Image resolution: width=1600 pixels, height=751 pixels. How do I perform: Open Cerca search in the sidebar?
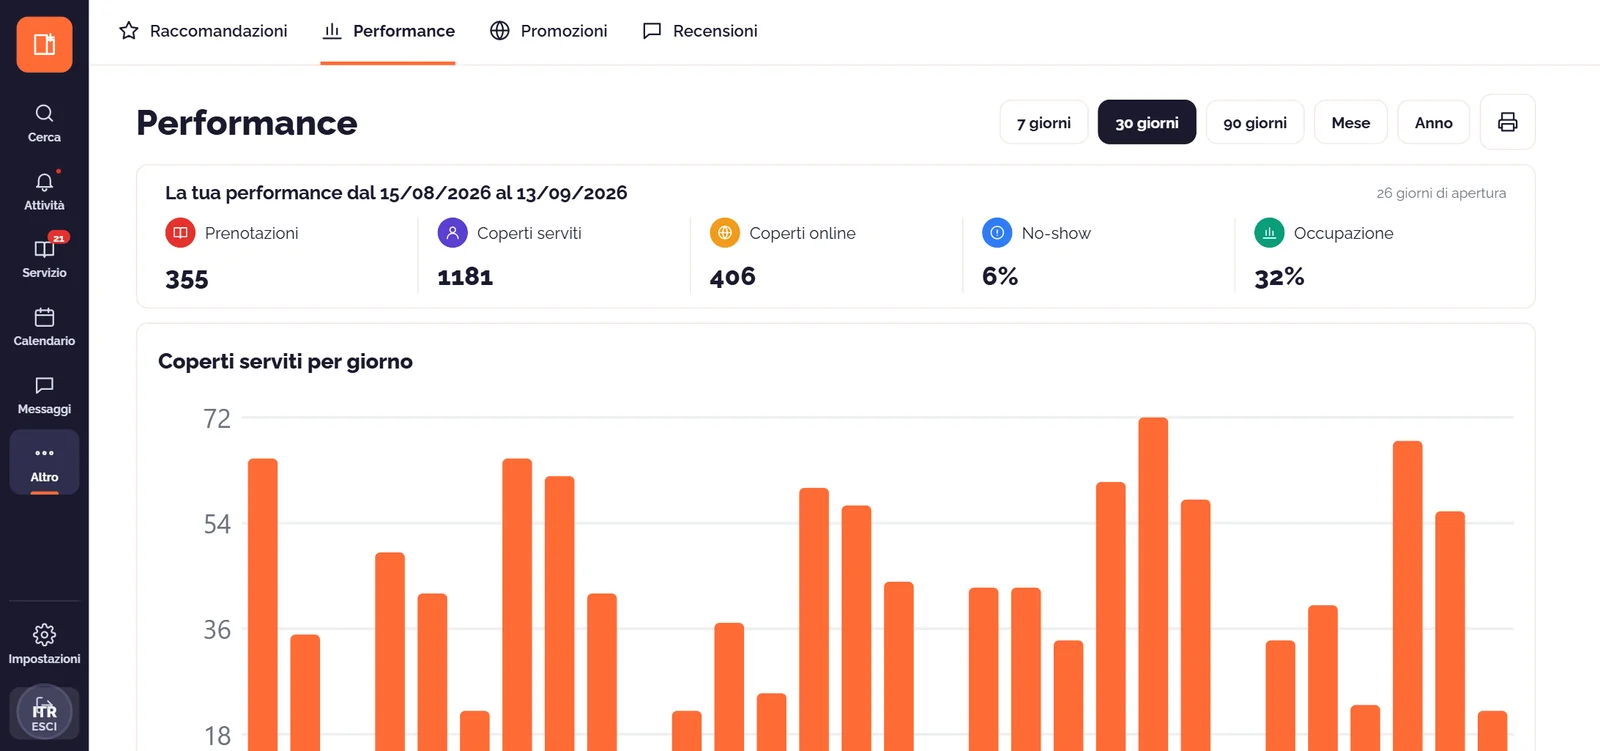44,123
